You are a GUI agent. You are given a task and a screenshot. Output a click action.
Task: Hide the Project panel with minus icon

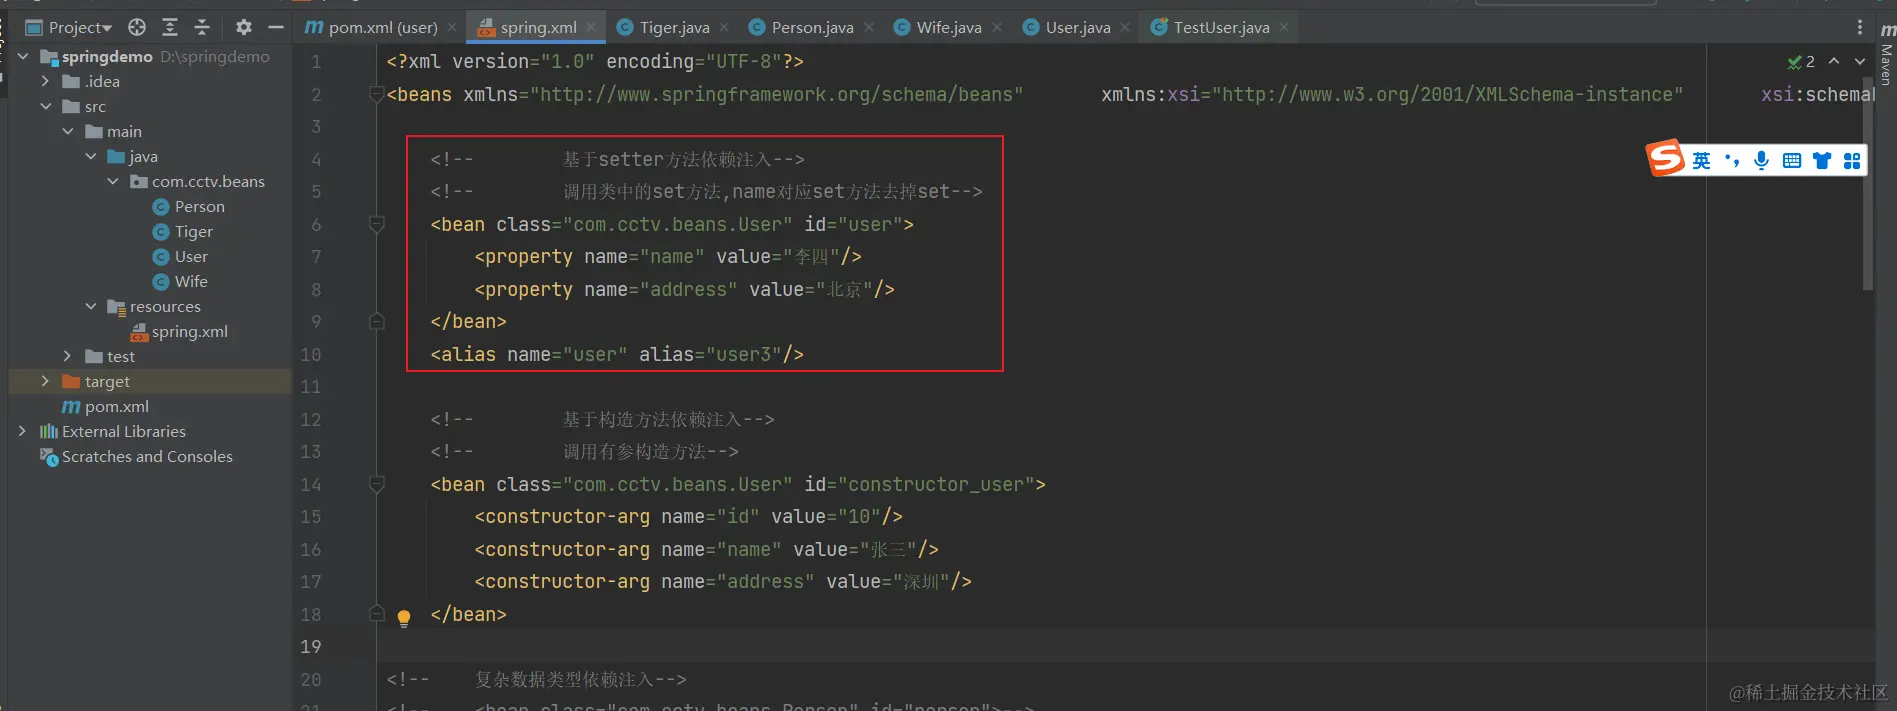click(x=276, y=27)
